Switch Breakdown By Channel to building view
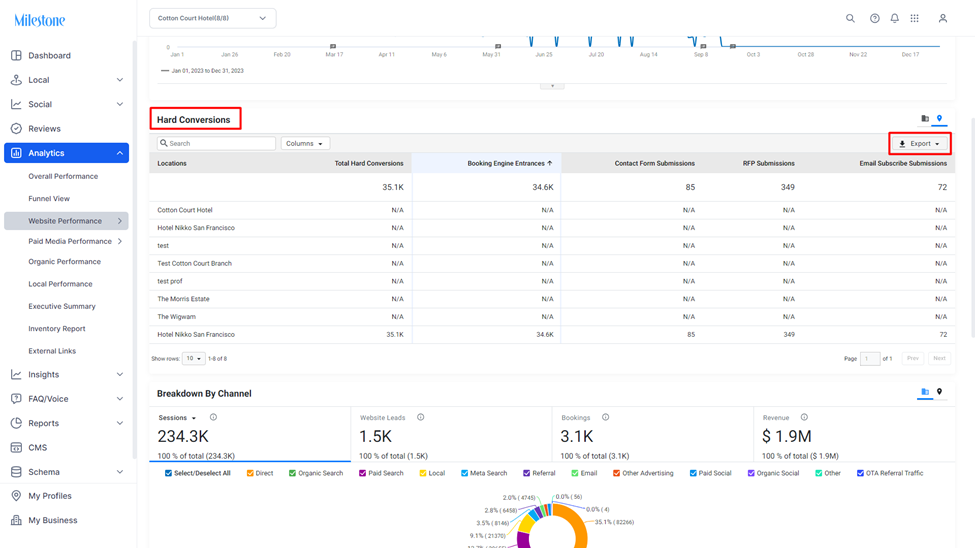Viewport: 975px width, 548px height. [925, 392]
